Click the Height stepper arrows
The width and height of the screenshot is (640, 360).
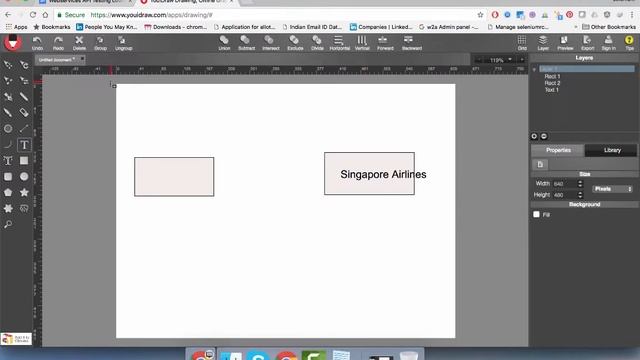(x=580, y=195)
